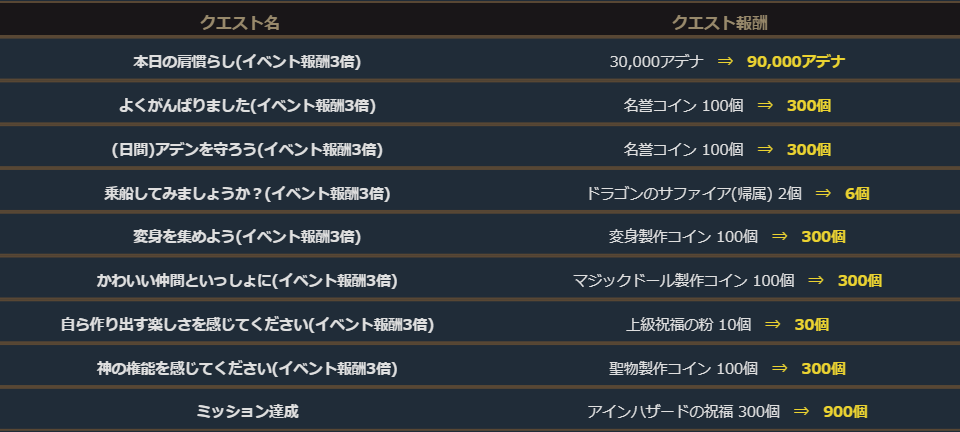Click the 神の権能を感じてください quest name

pos(246,368)
